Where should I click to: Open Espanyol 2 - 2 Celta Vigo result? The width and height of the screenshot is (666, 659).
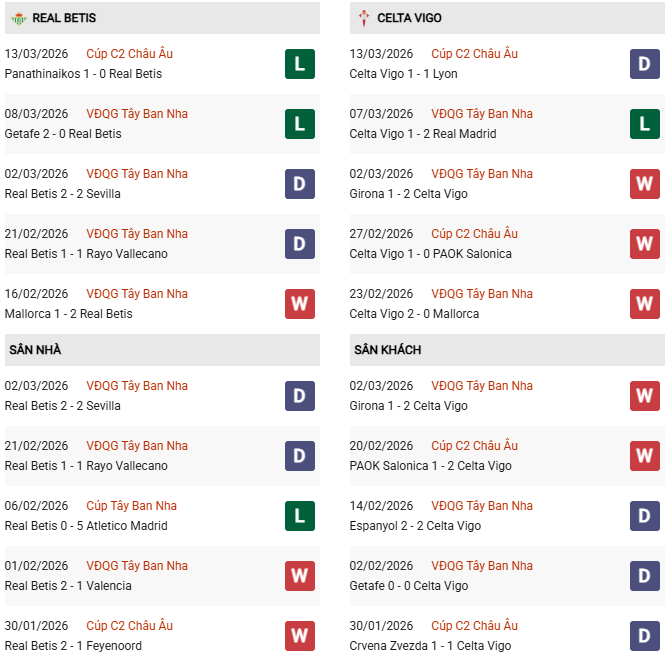(x=415, y=526)
